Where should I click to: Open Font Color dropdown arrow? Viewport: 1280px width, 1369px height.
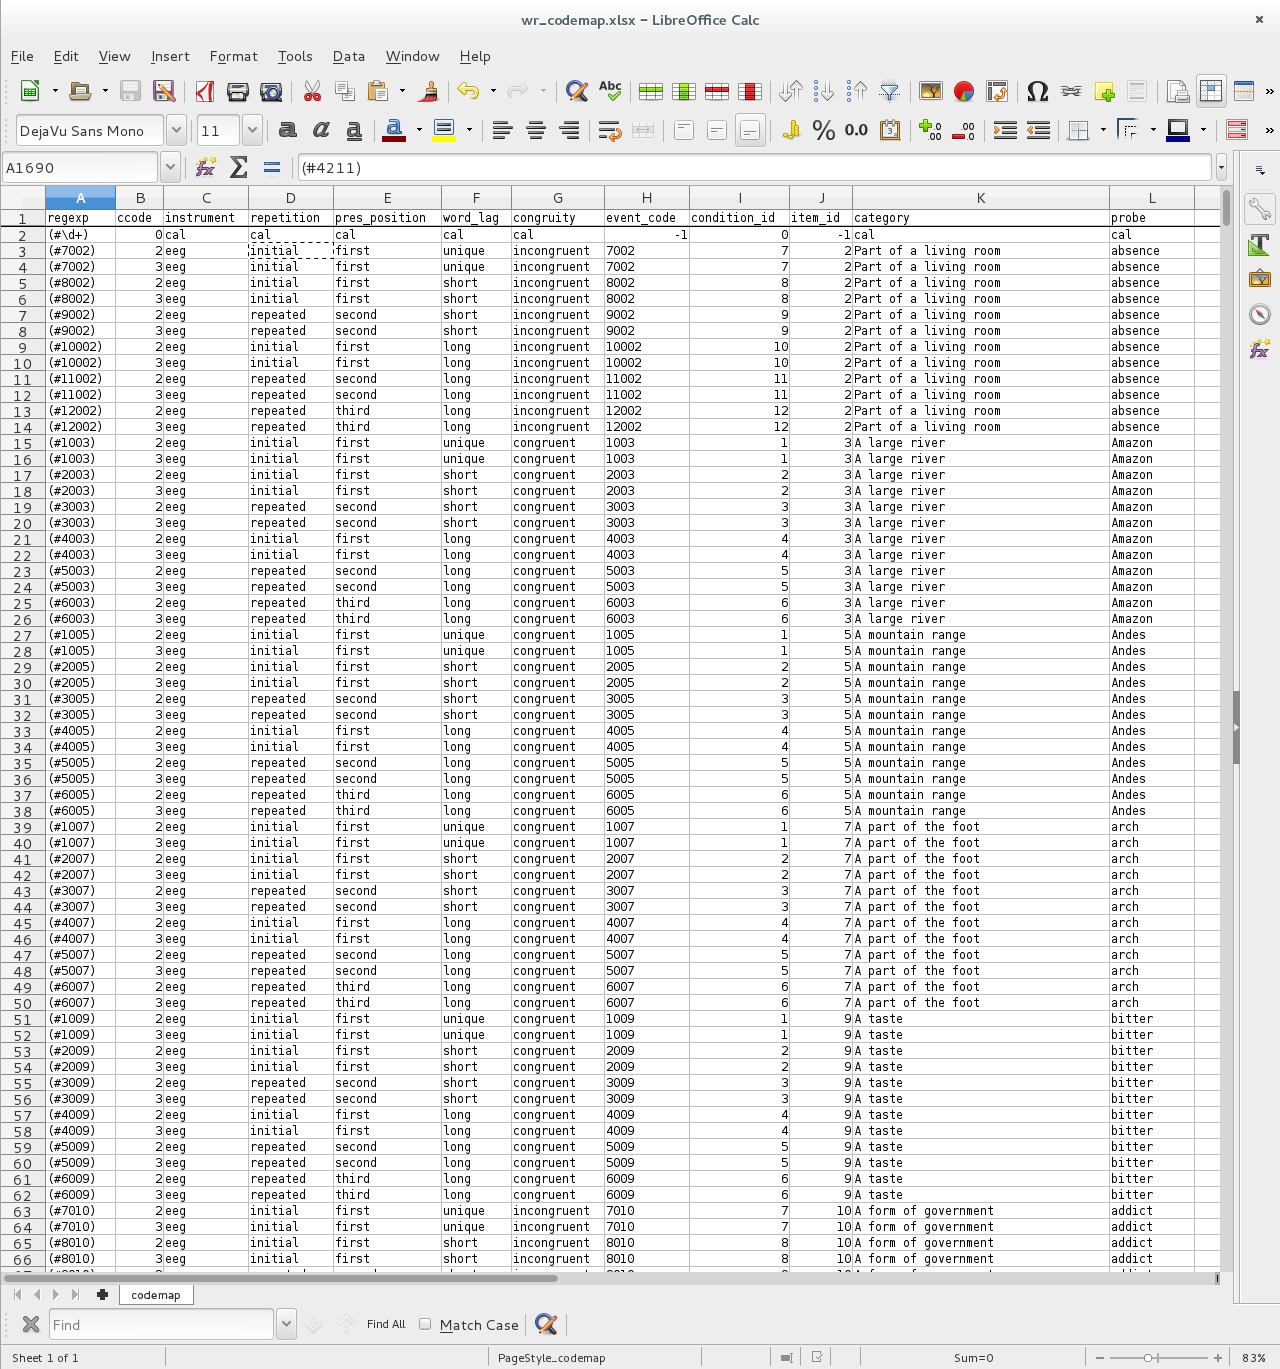click(418, 130)
